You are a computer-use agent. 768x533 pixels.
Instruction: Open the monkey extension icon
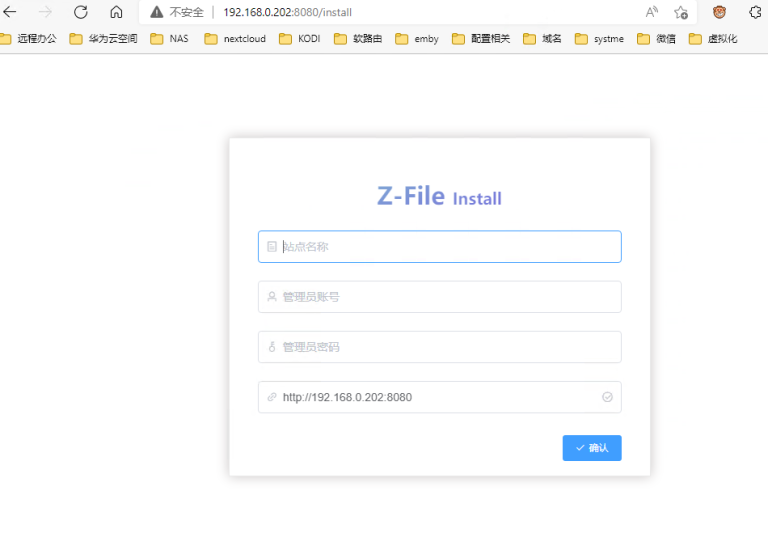(719, 12)
